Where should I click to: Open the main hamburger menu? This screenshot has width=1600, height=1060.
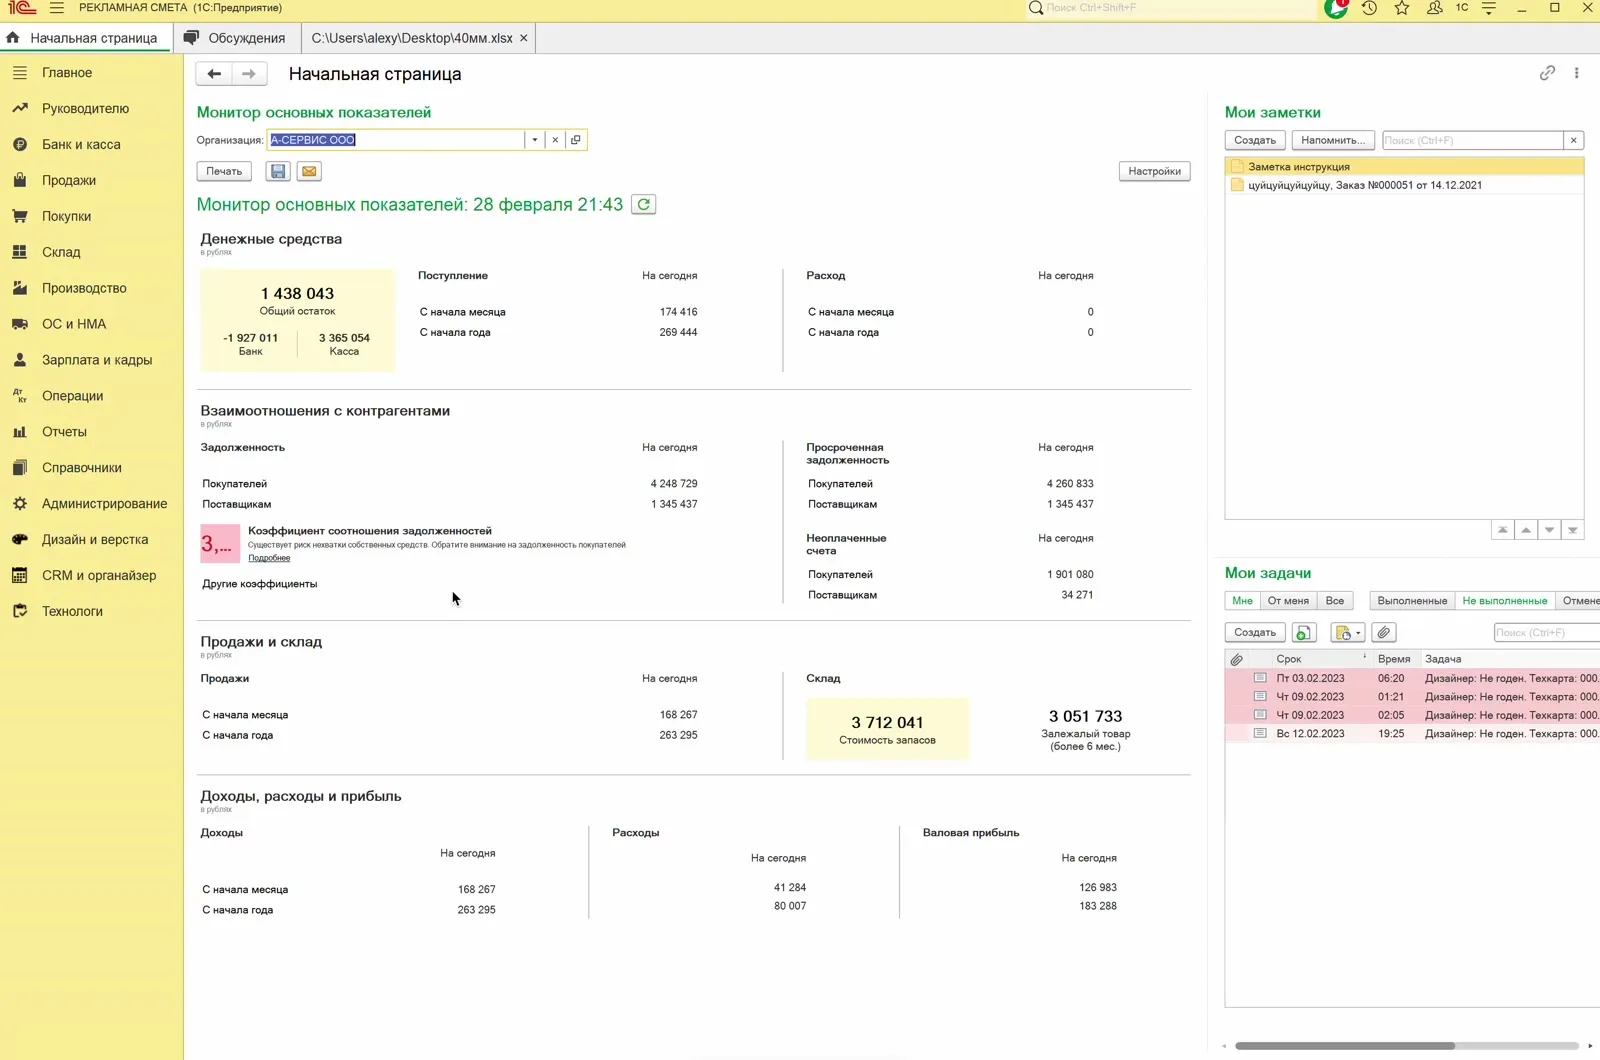[x=56, y=8]
